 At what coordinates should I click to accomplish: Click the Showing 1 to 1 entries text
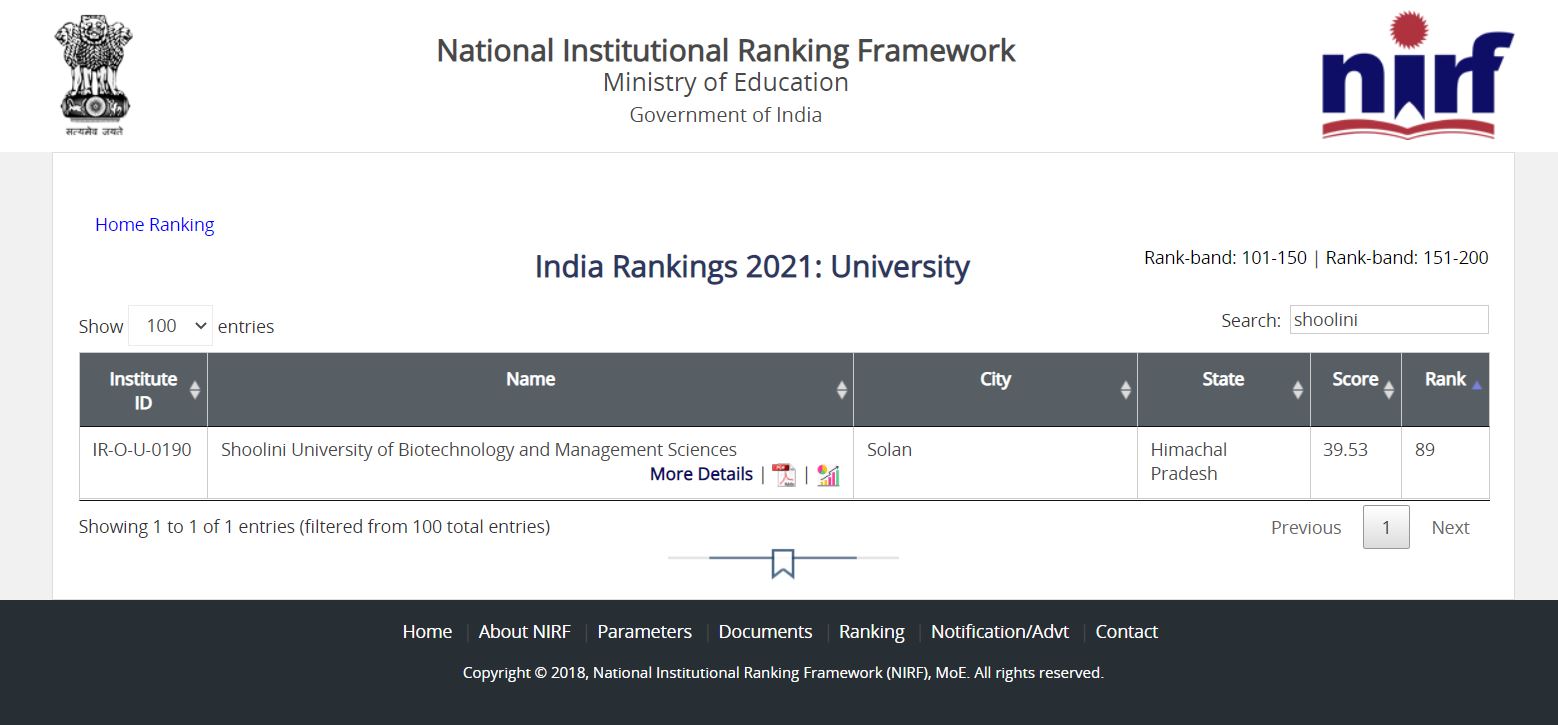(x=314, y=526)
